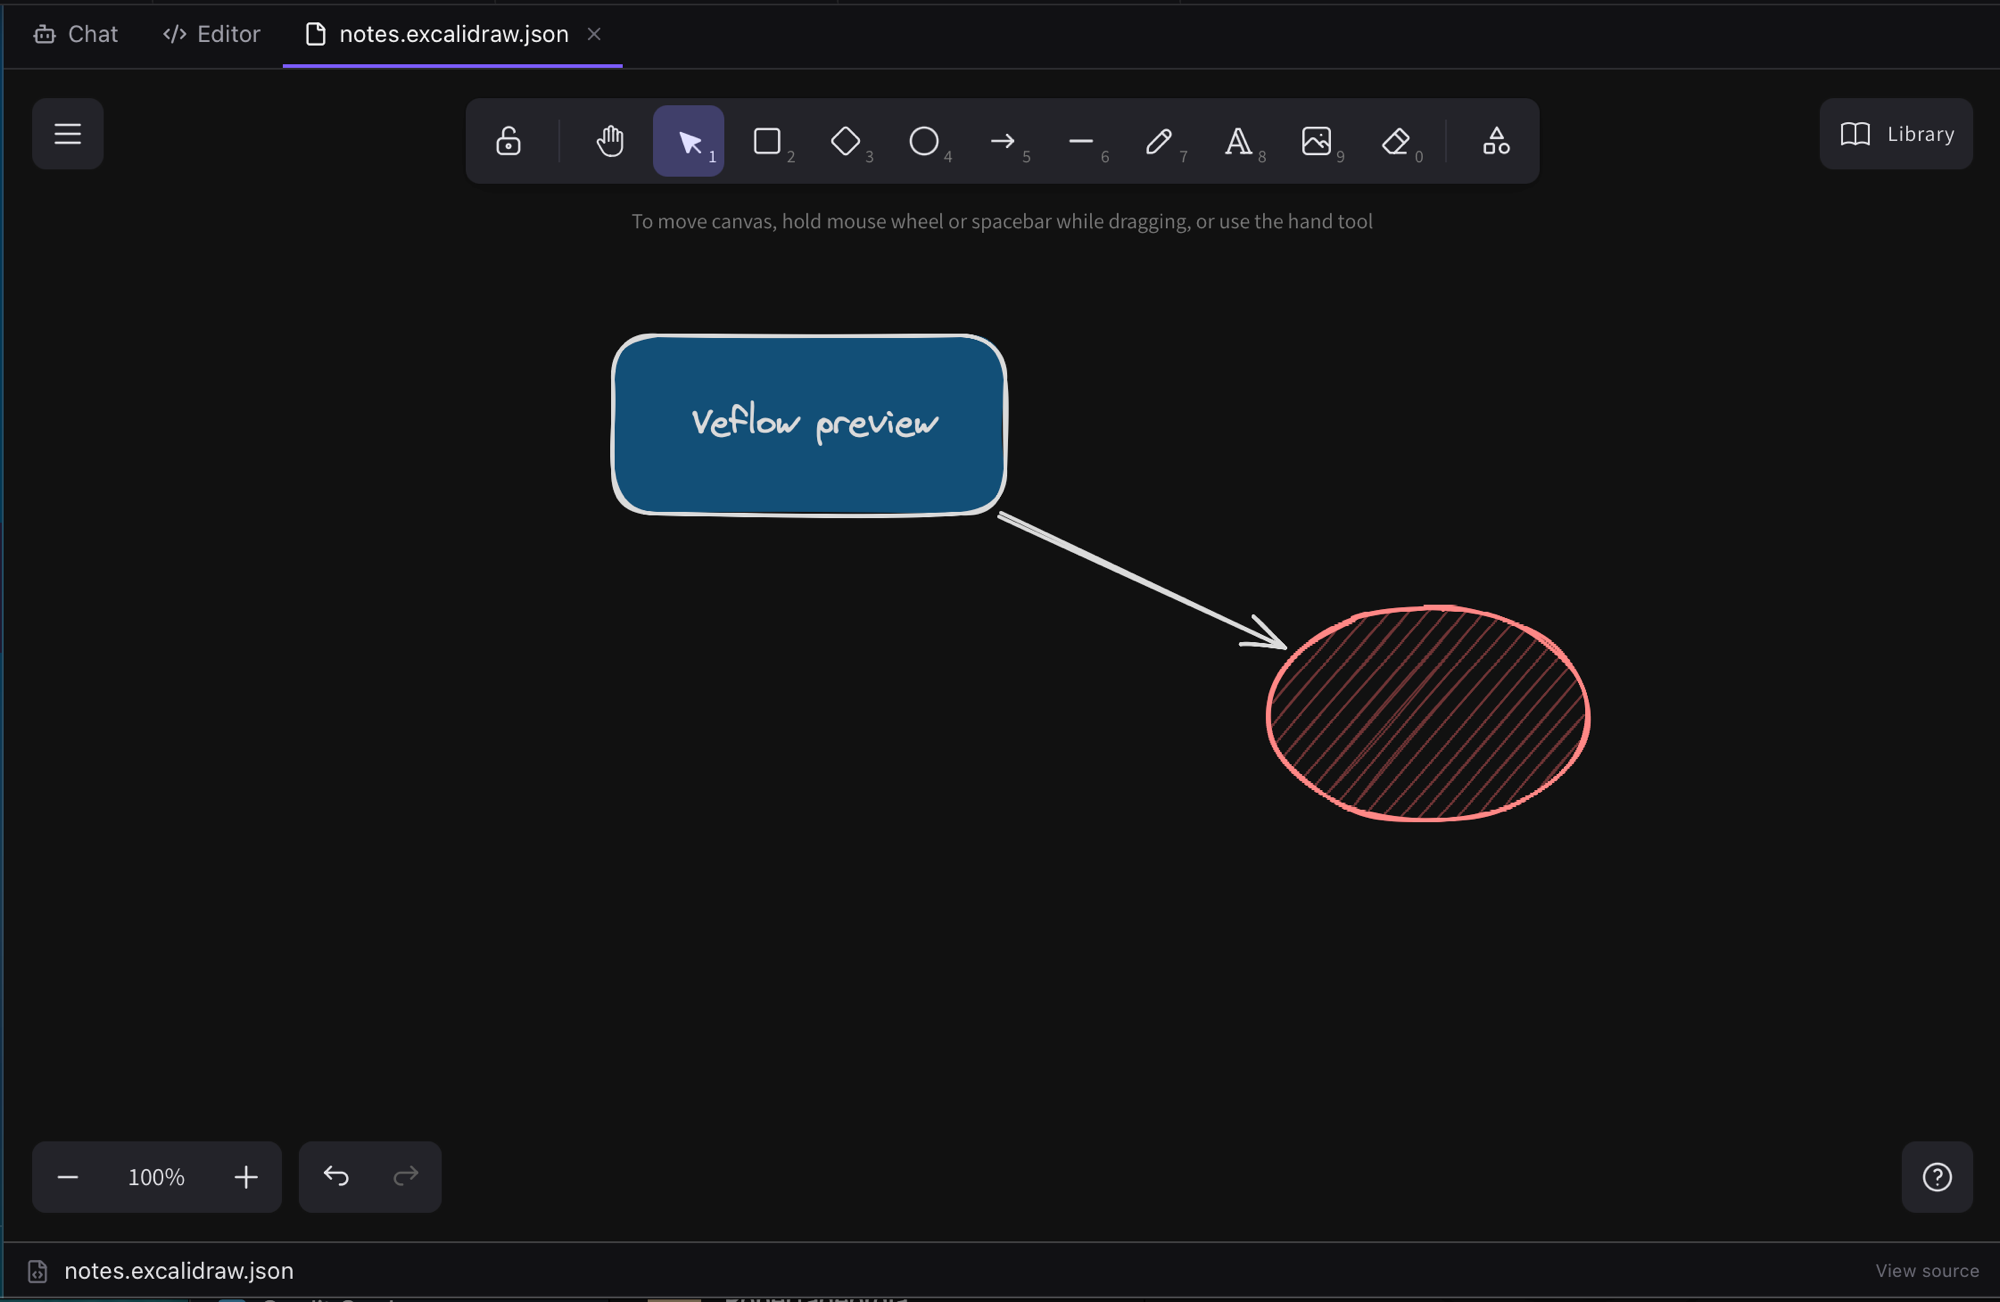
Task: Select the Arrow tool
Action: pos(1003,141)
